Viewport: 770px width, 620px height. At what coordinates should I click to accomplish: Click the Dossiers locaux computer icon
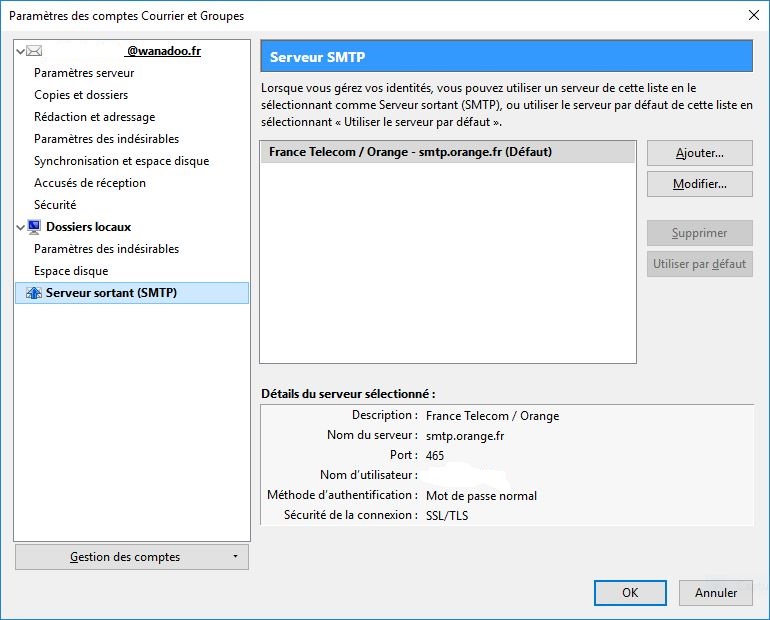click(x=34, y=227)
